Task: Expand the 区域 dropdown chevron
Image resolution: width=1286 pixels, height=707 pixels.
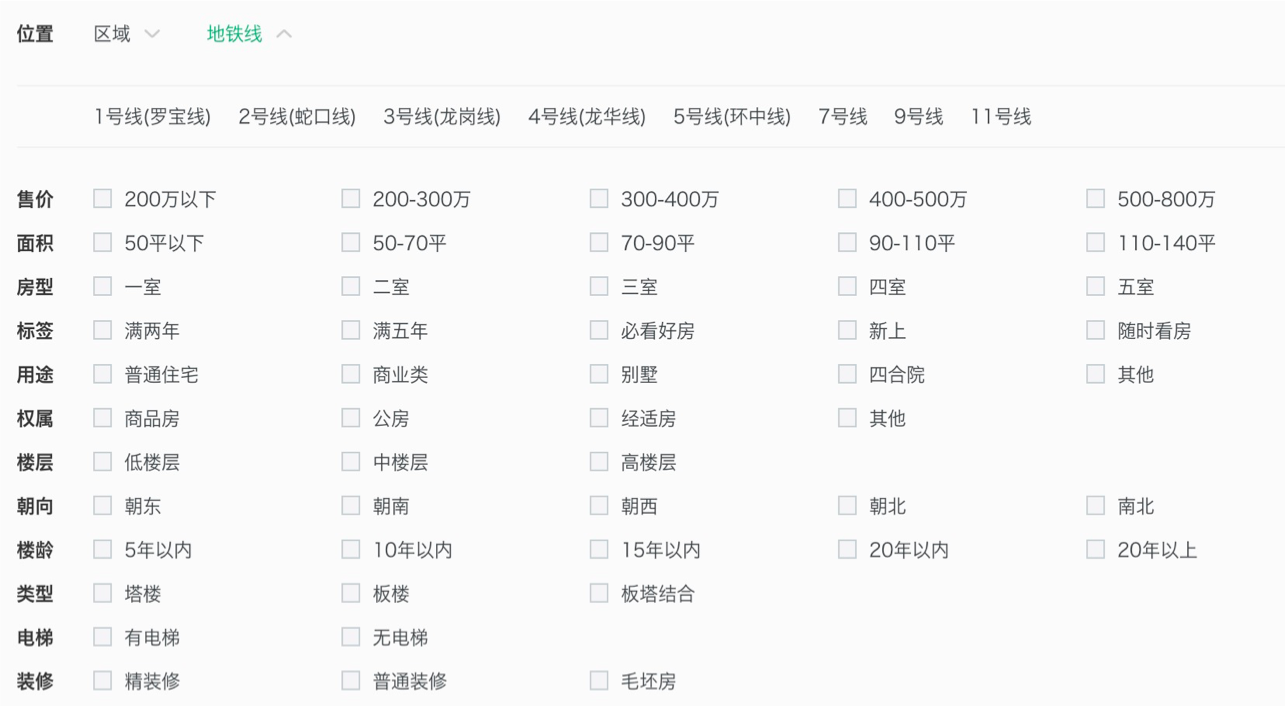Action: 152,34
